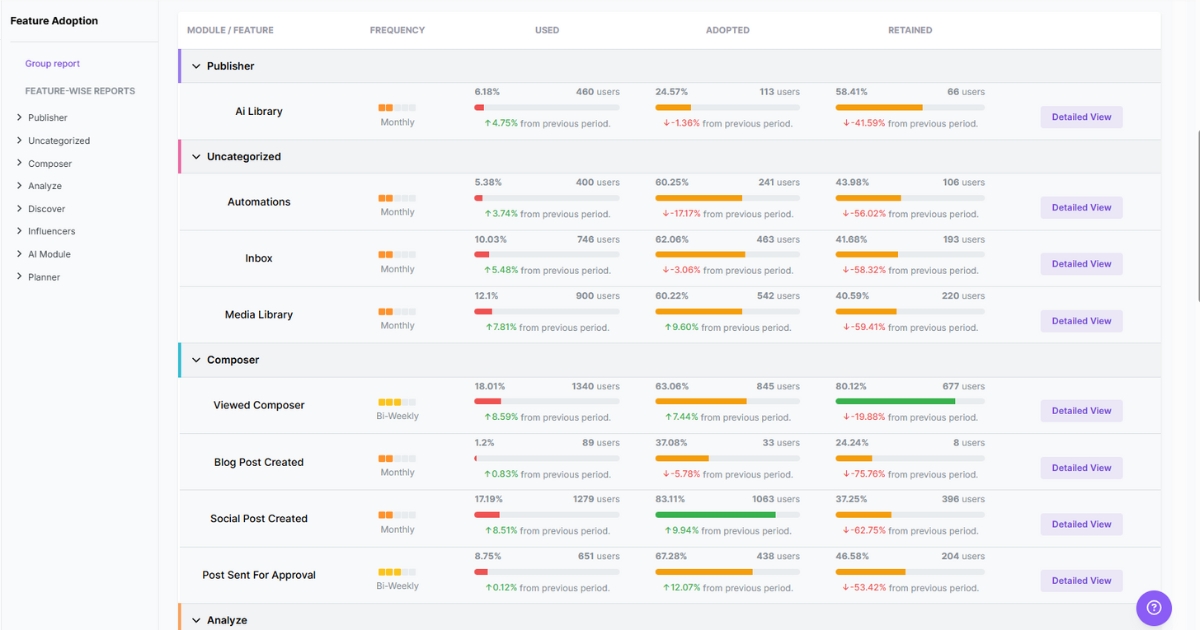1200x630 pixels.
Task: Click Detailed View for Social Post Created
Action: 1081,523
